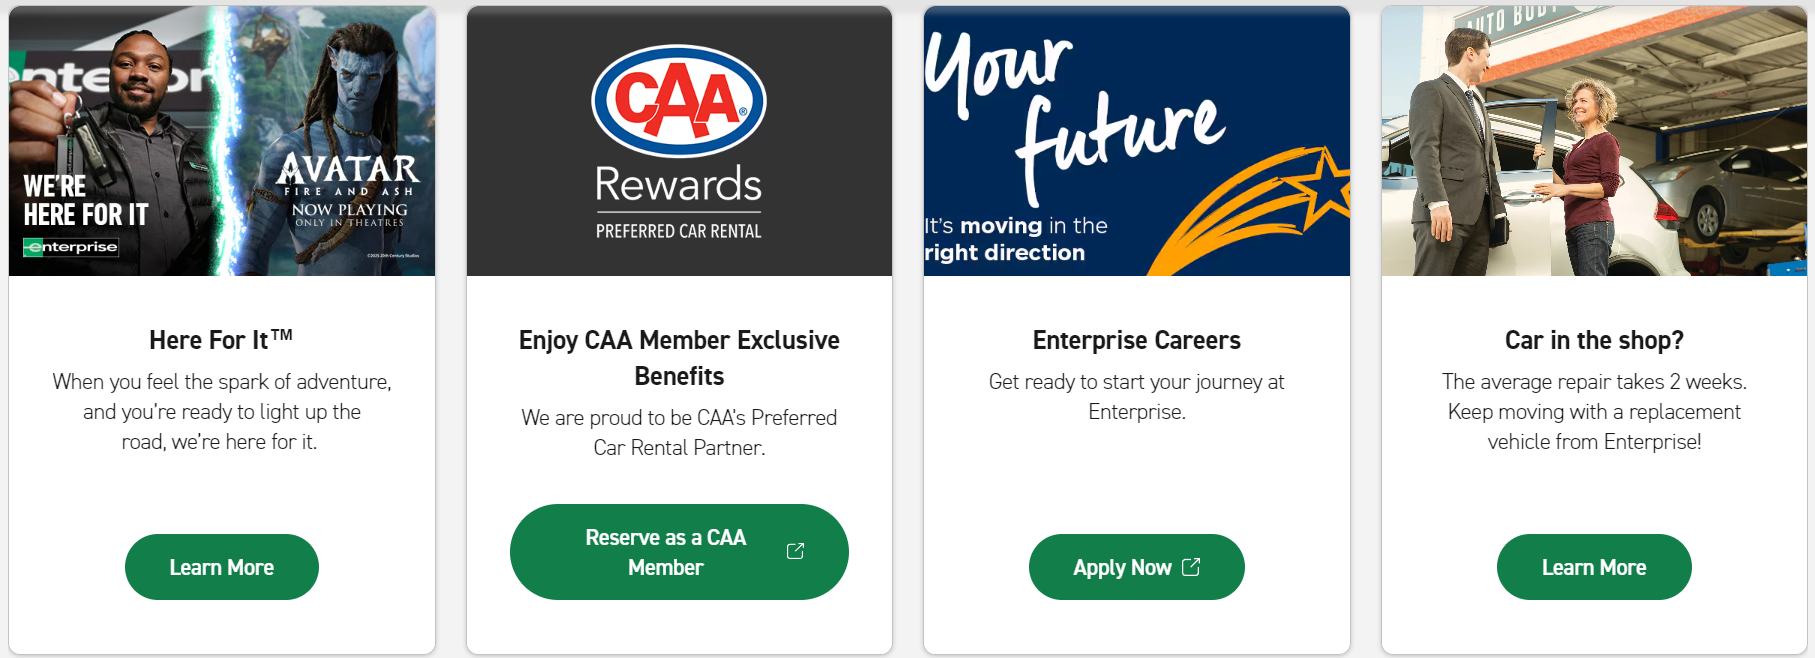Viewport: 1815px width, 658px height.
Task: Click the Avatar movie title text
Action: pos(349,168)
